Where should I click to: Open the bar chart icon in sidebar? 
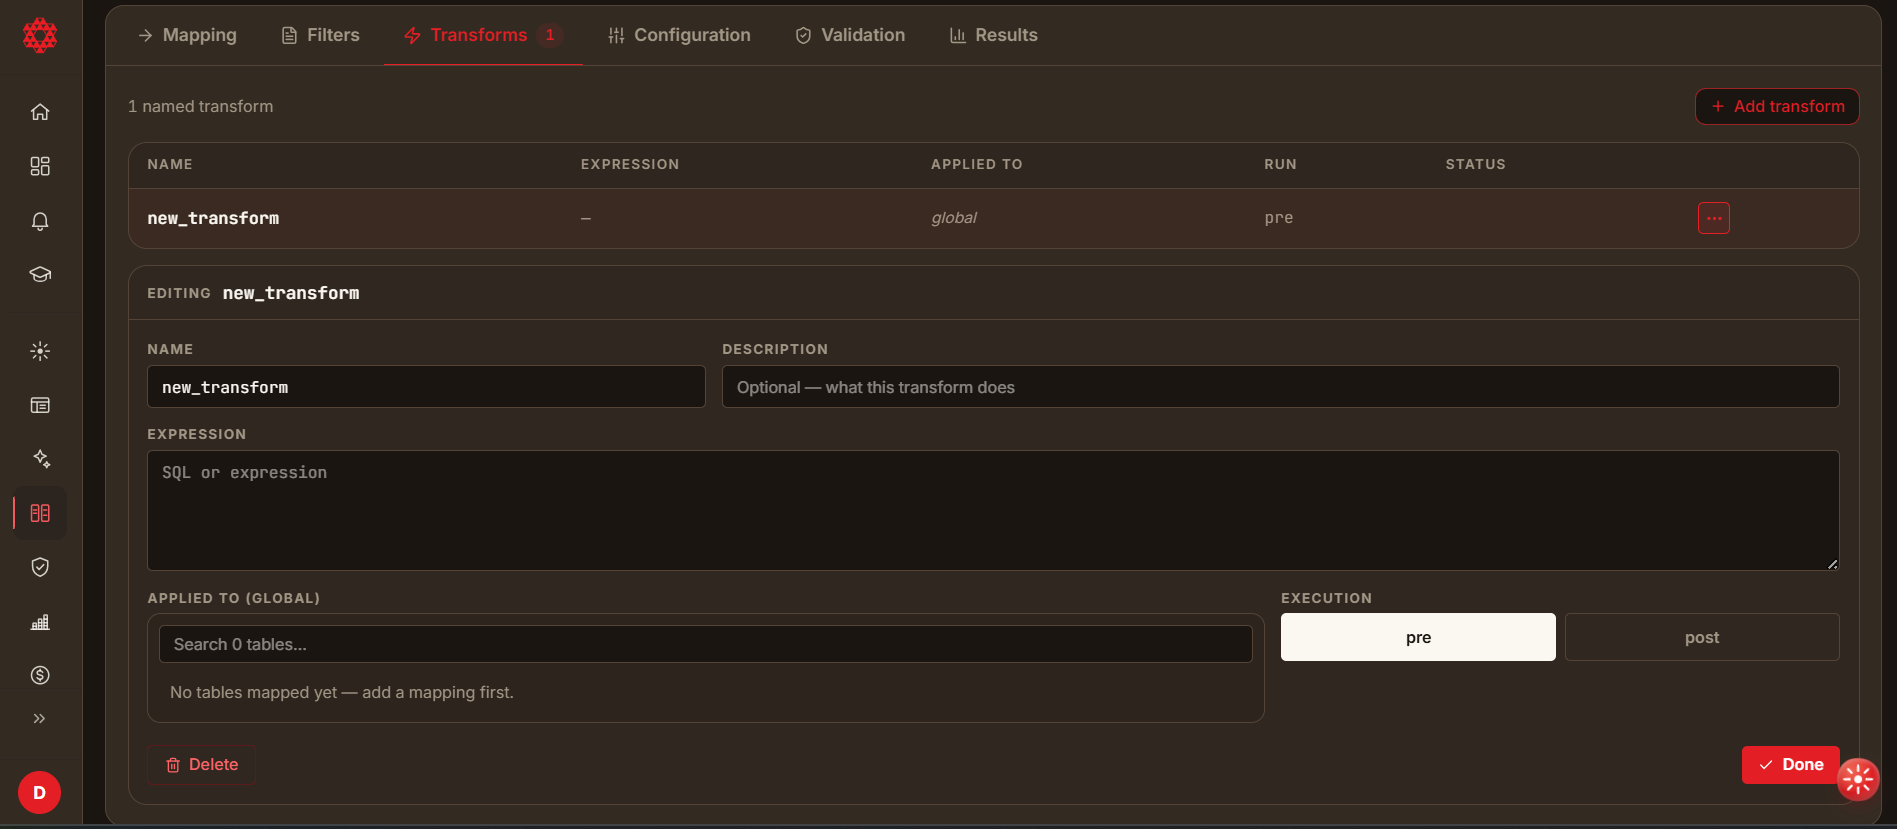[40, 622]
